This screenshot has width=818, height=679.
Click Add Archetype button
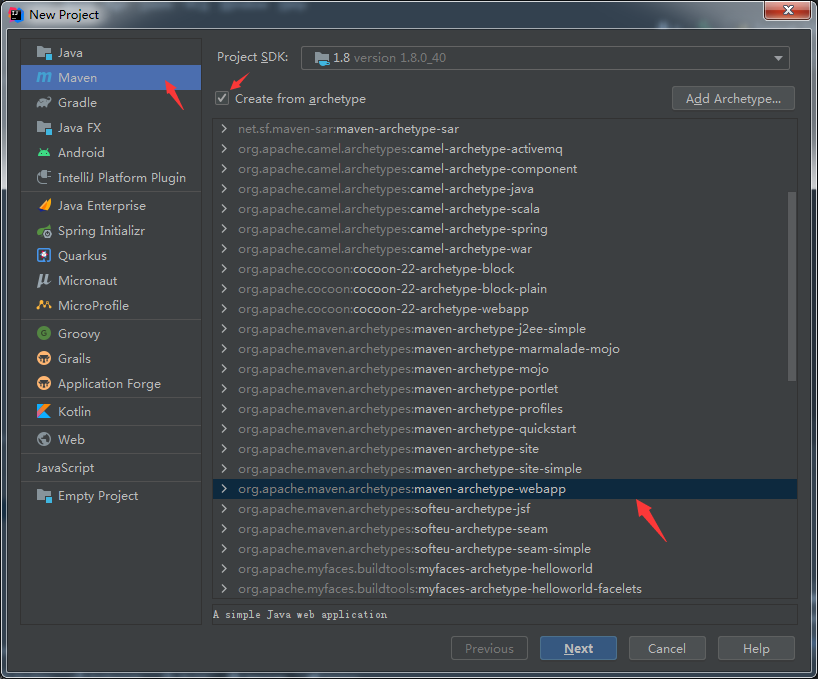pyautogui.click(x=733, y=99)
